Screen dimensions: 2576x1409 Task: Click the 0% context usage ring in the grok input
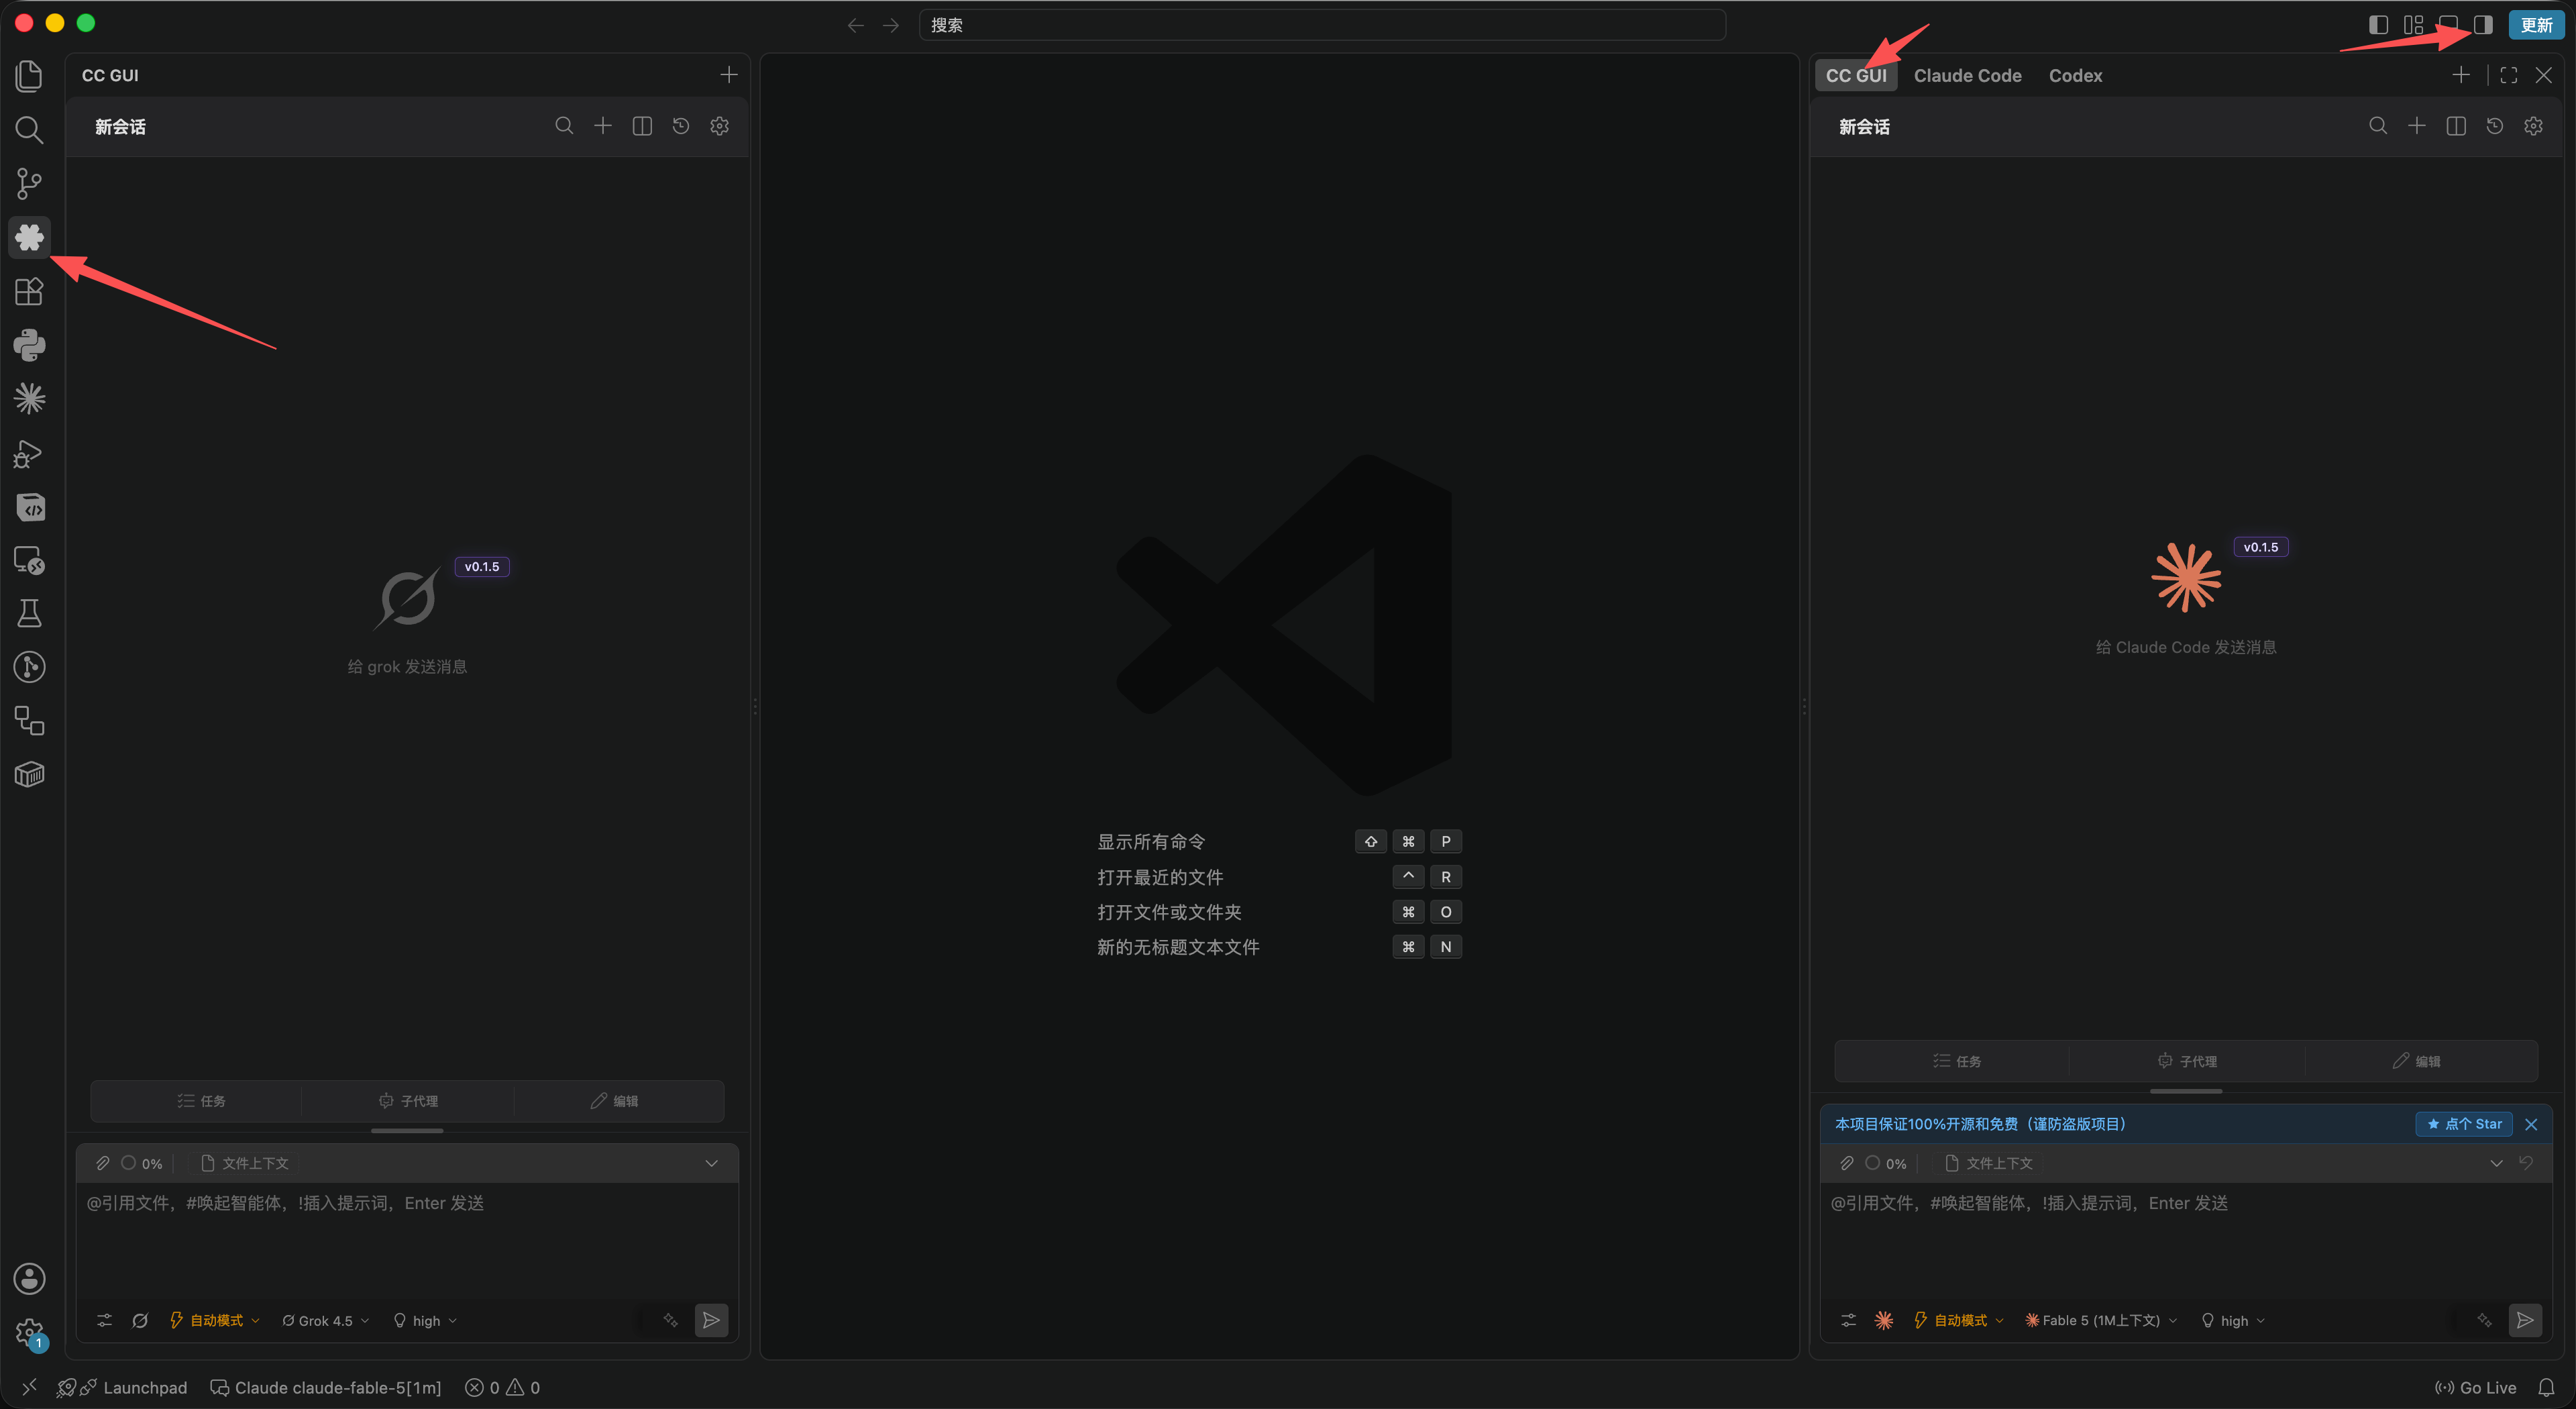141,1163
